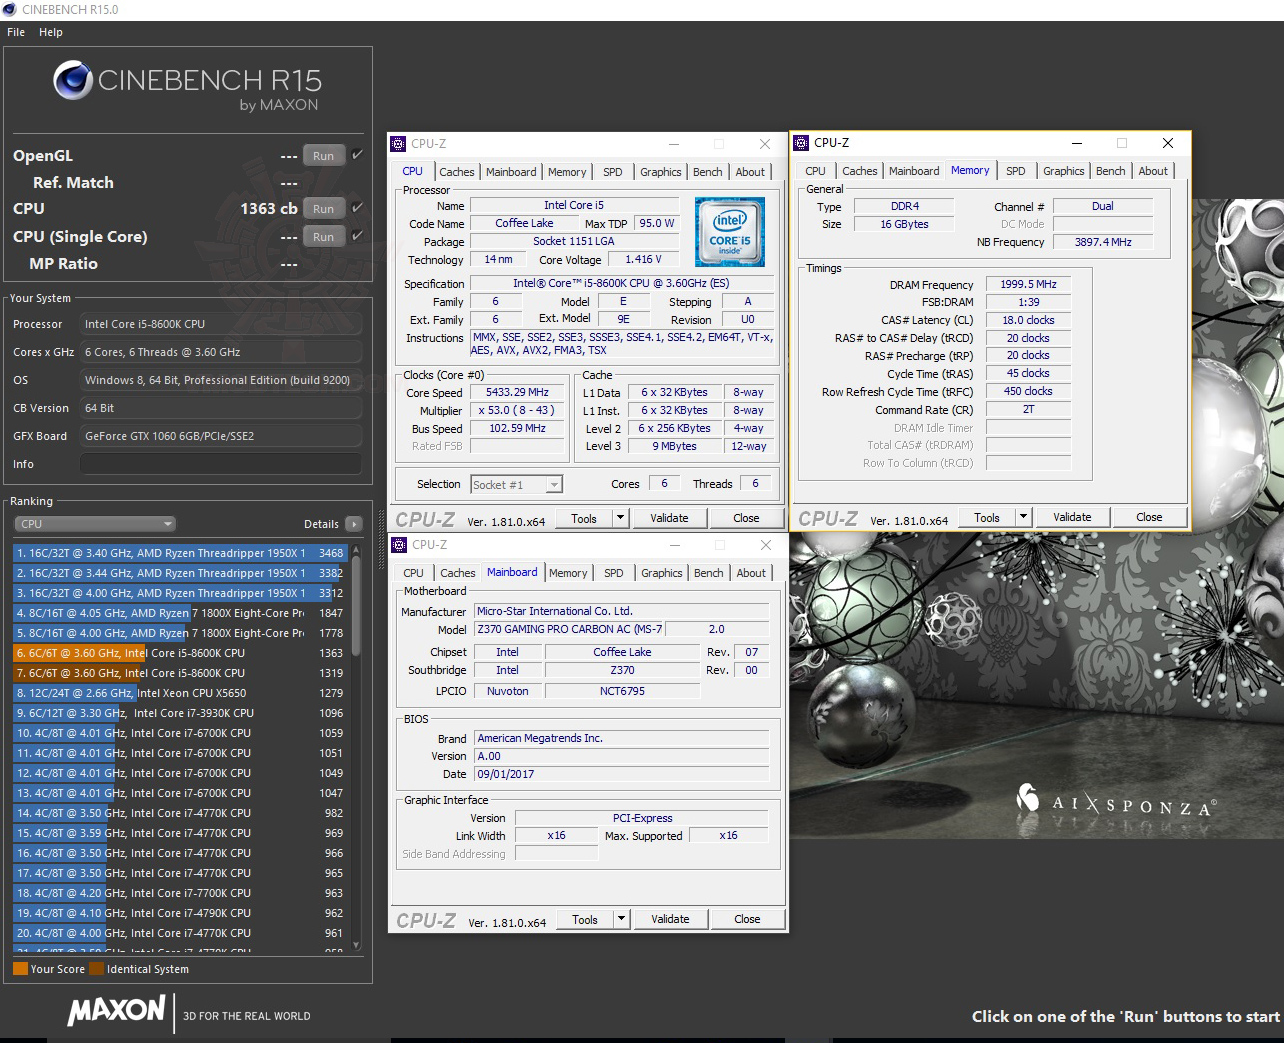
Task: Click the checkmark beside CPU (Single Core) Run
Action: coord(356,236)
